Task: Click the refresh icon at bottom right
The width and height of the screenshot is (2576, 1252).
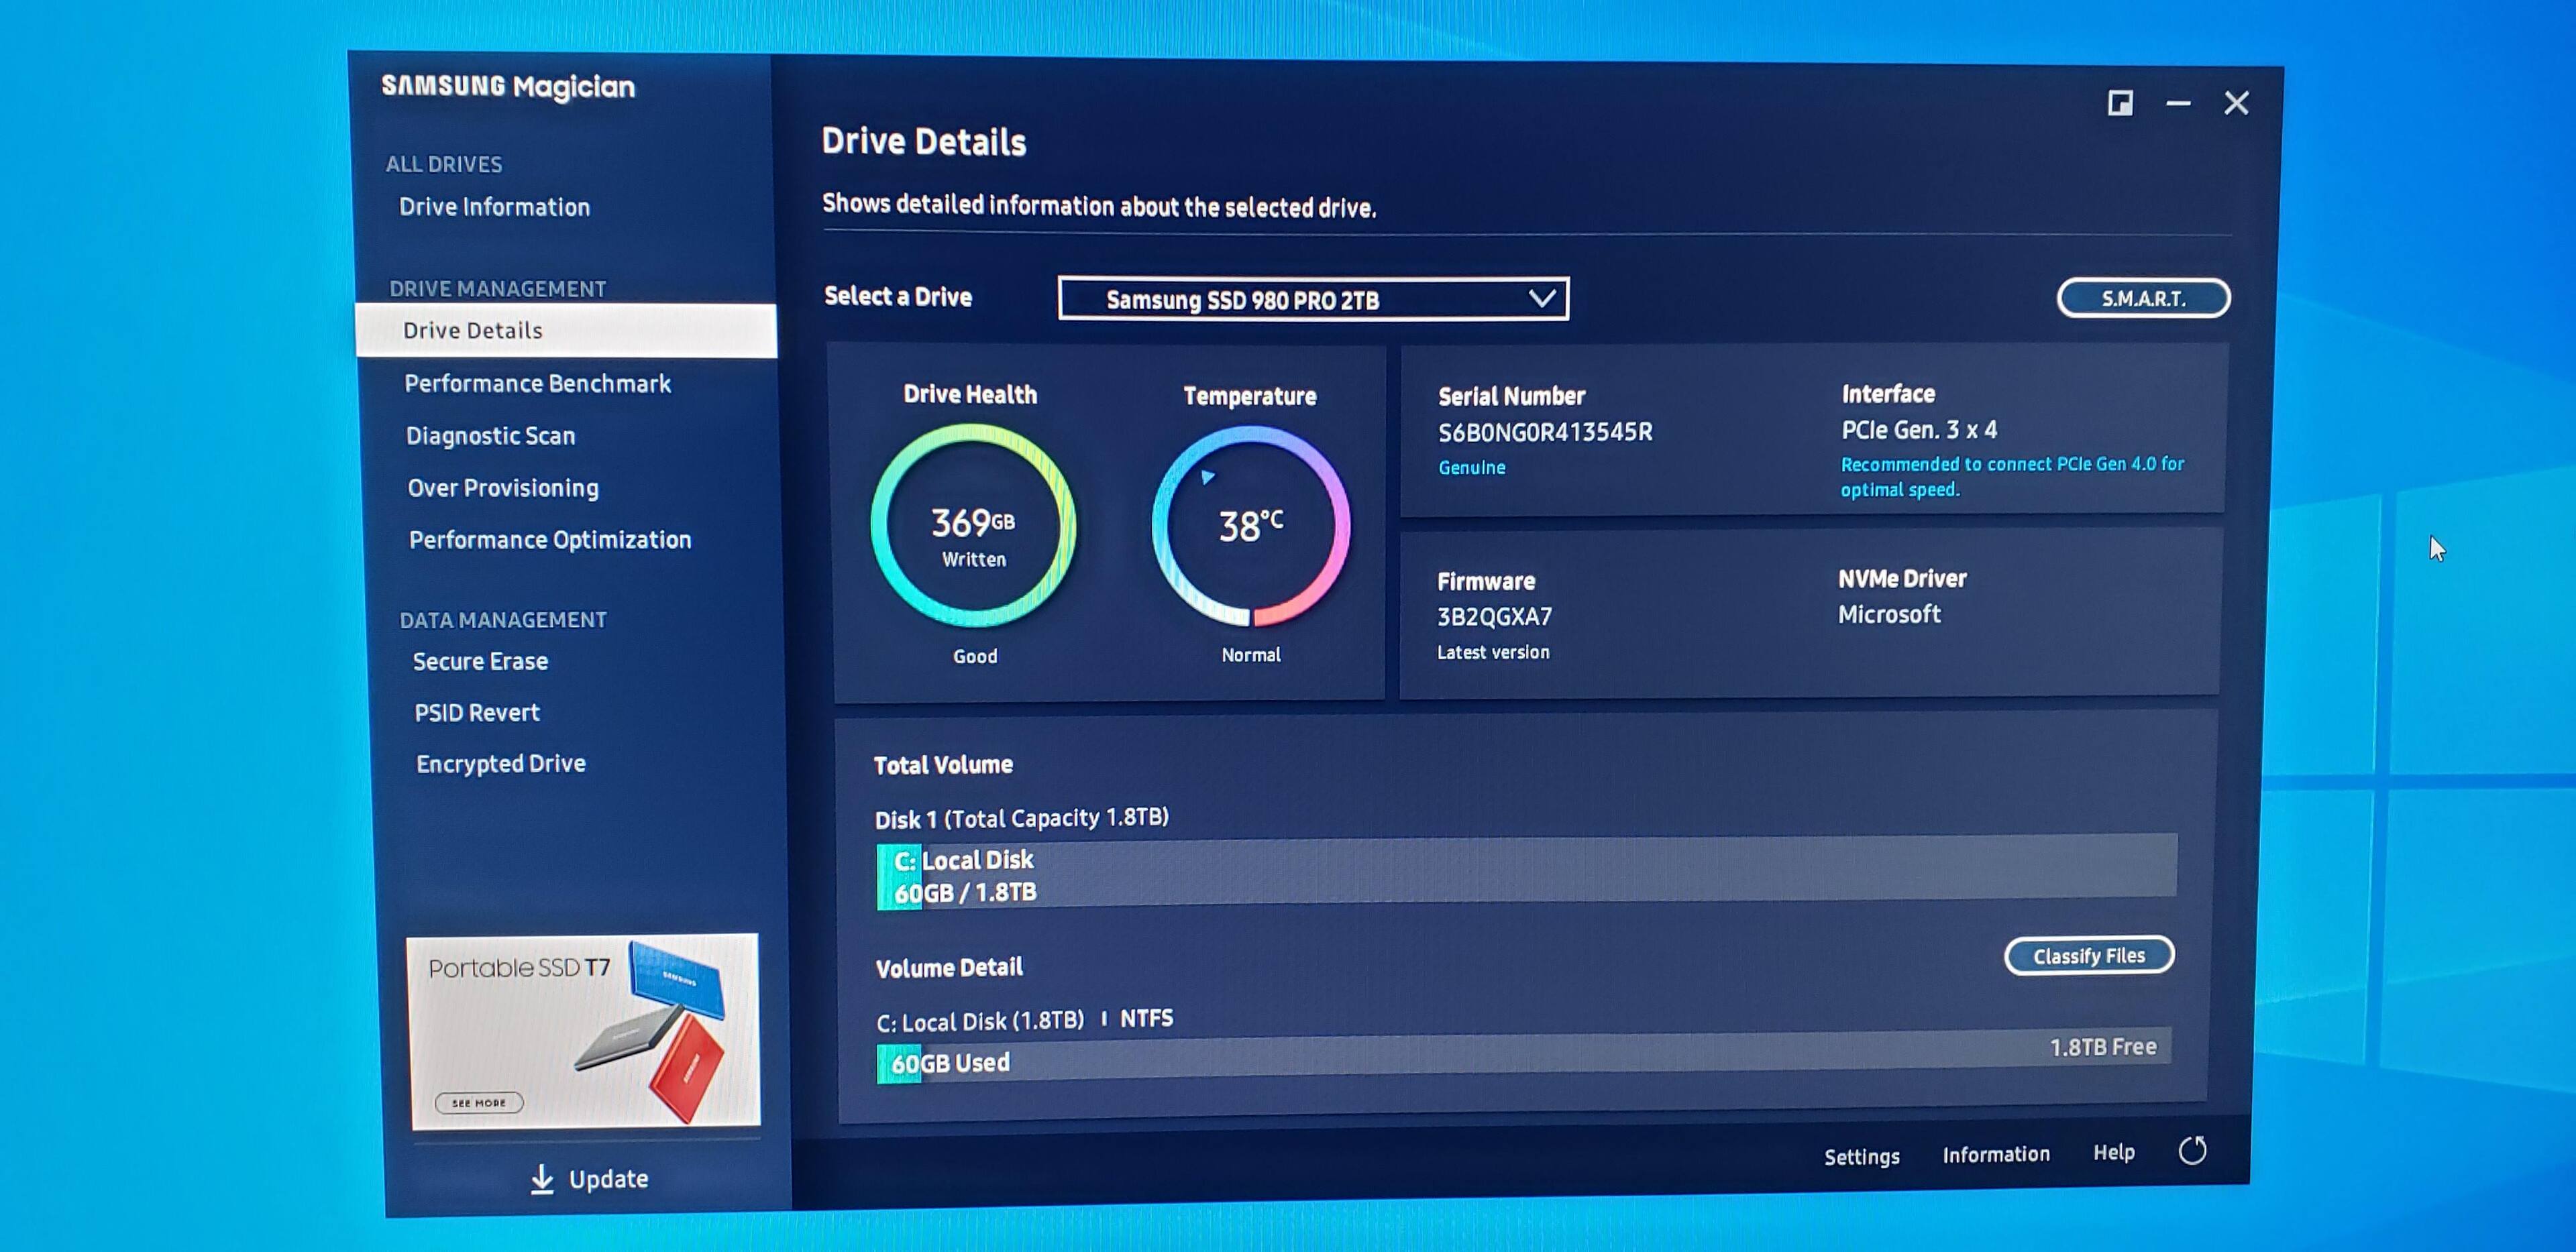Action: point(2191,1151)
